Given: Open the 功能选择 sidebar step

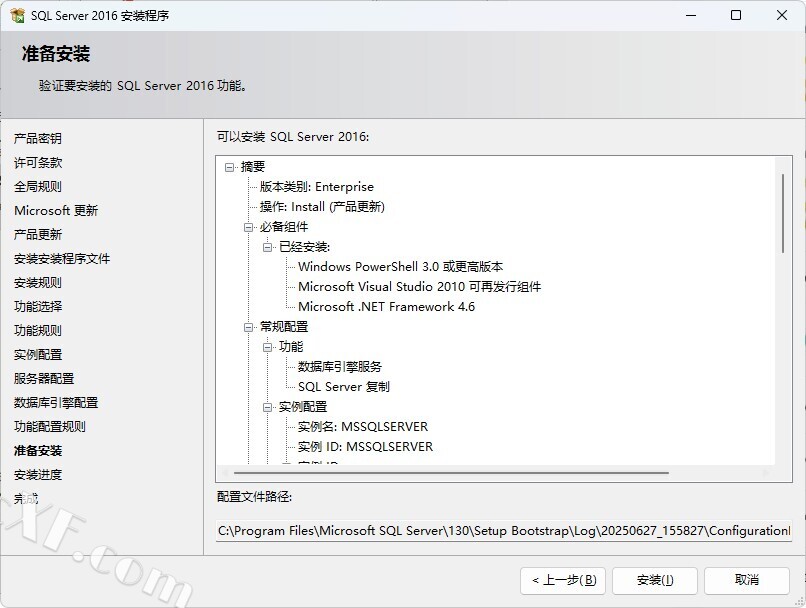Looking at the screenshot, I should click(x=38, y=306).
